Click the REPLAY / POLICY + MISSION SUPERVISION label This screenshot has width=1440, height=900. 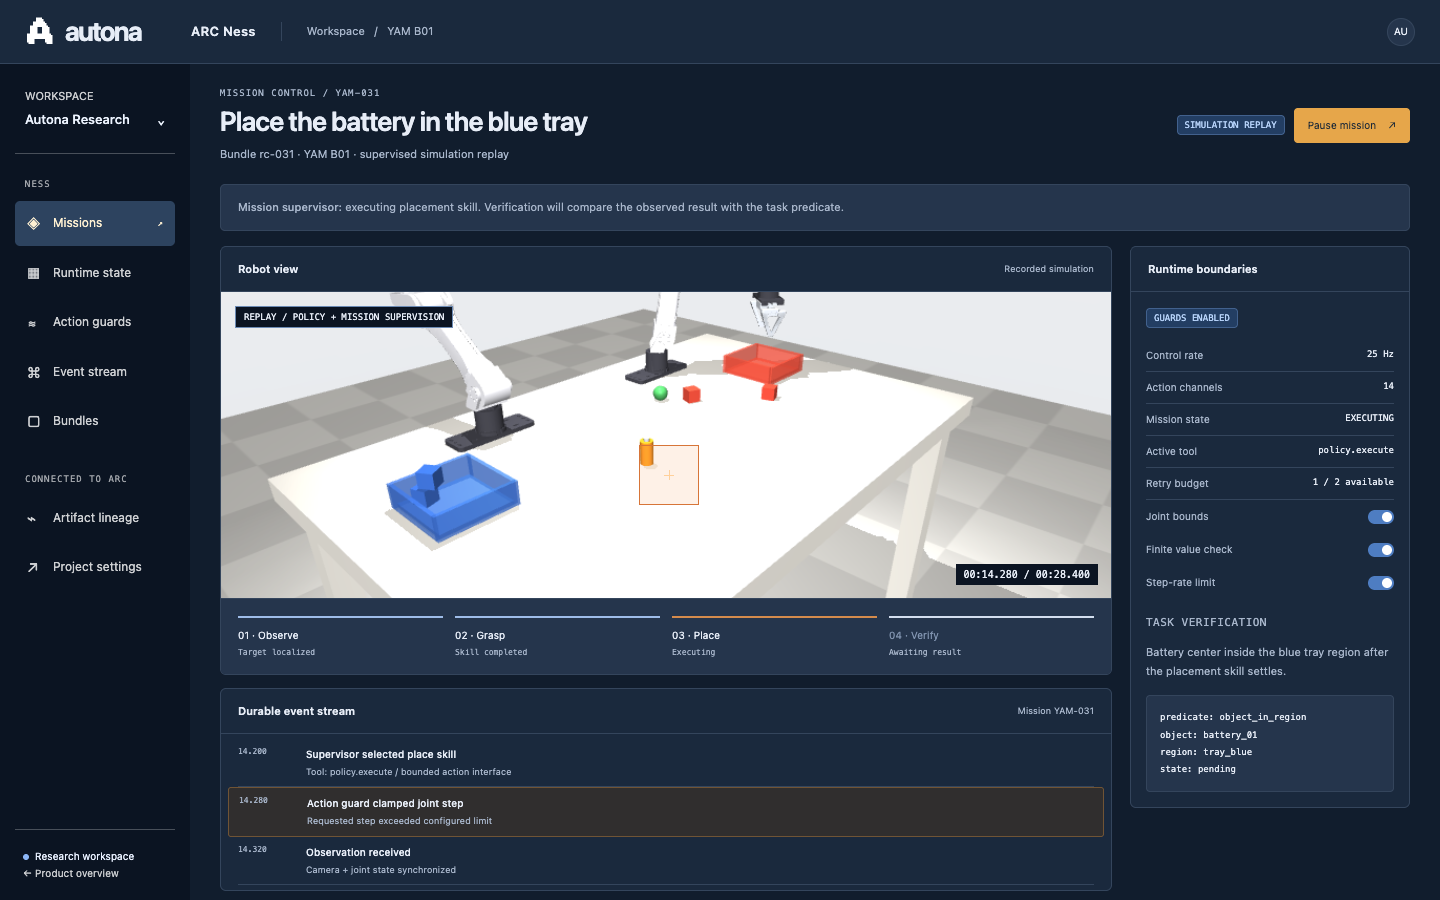point(344,317)
